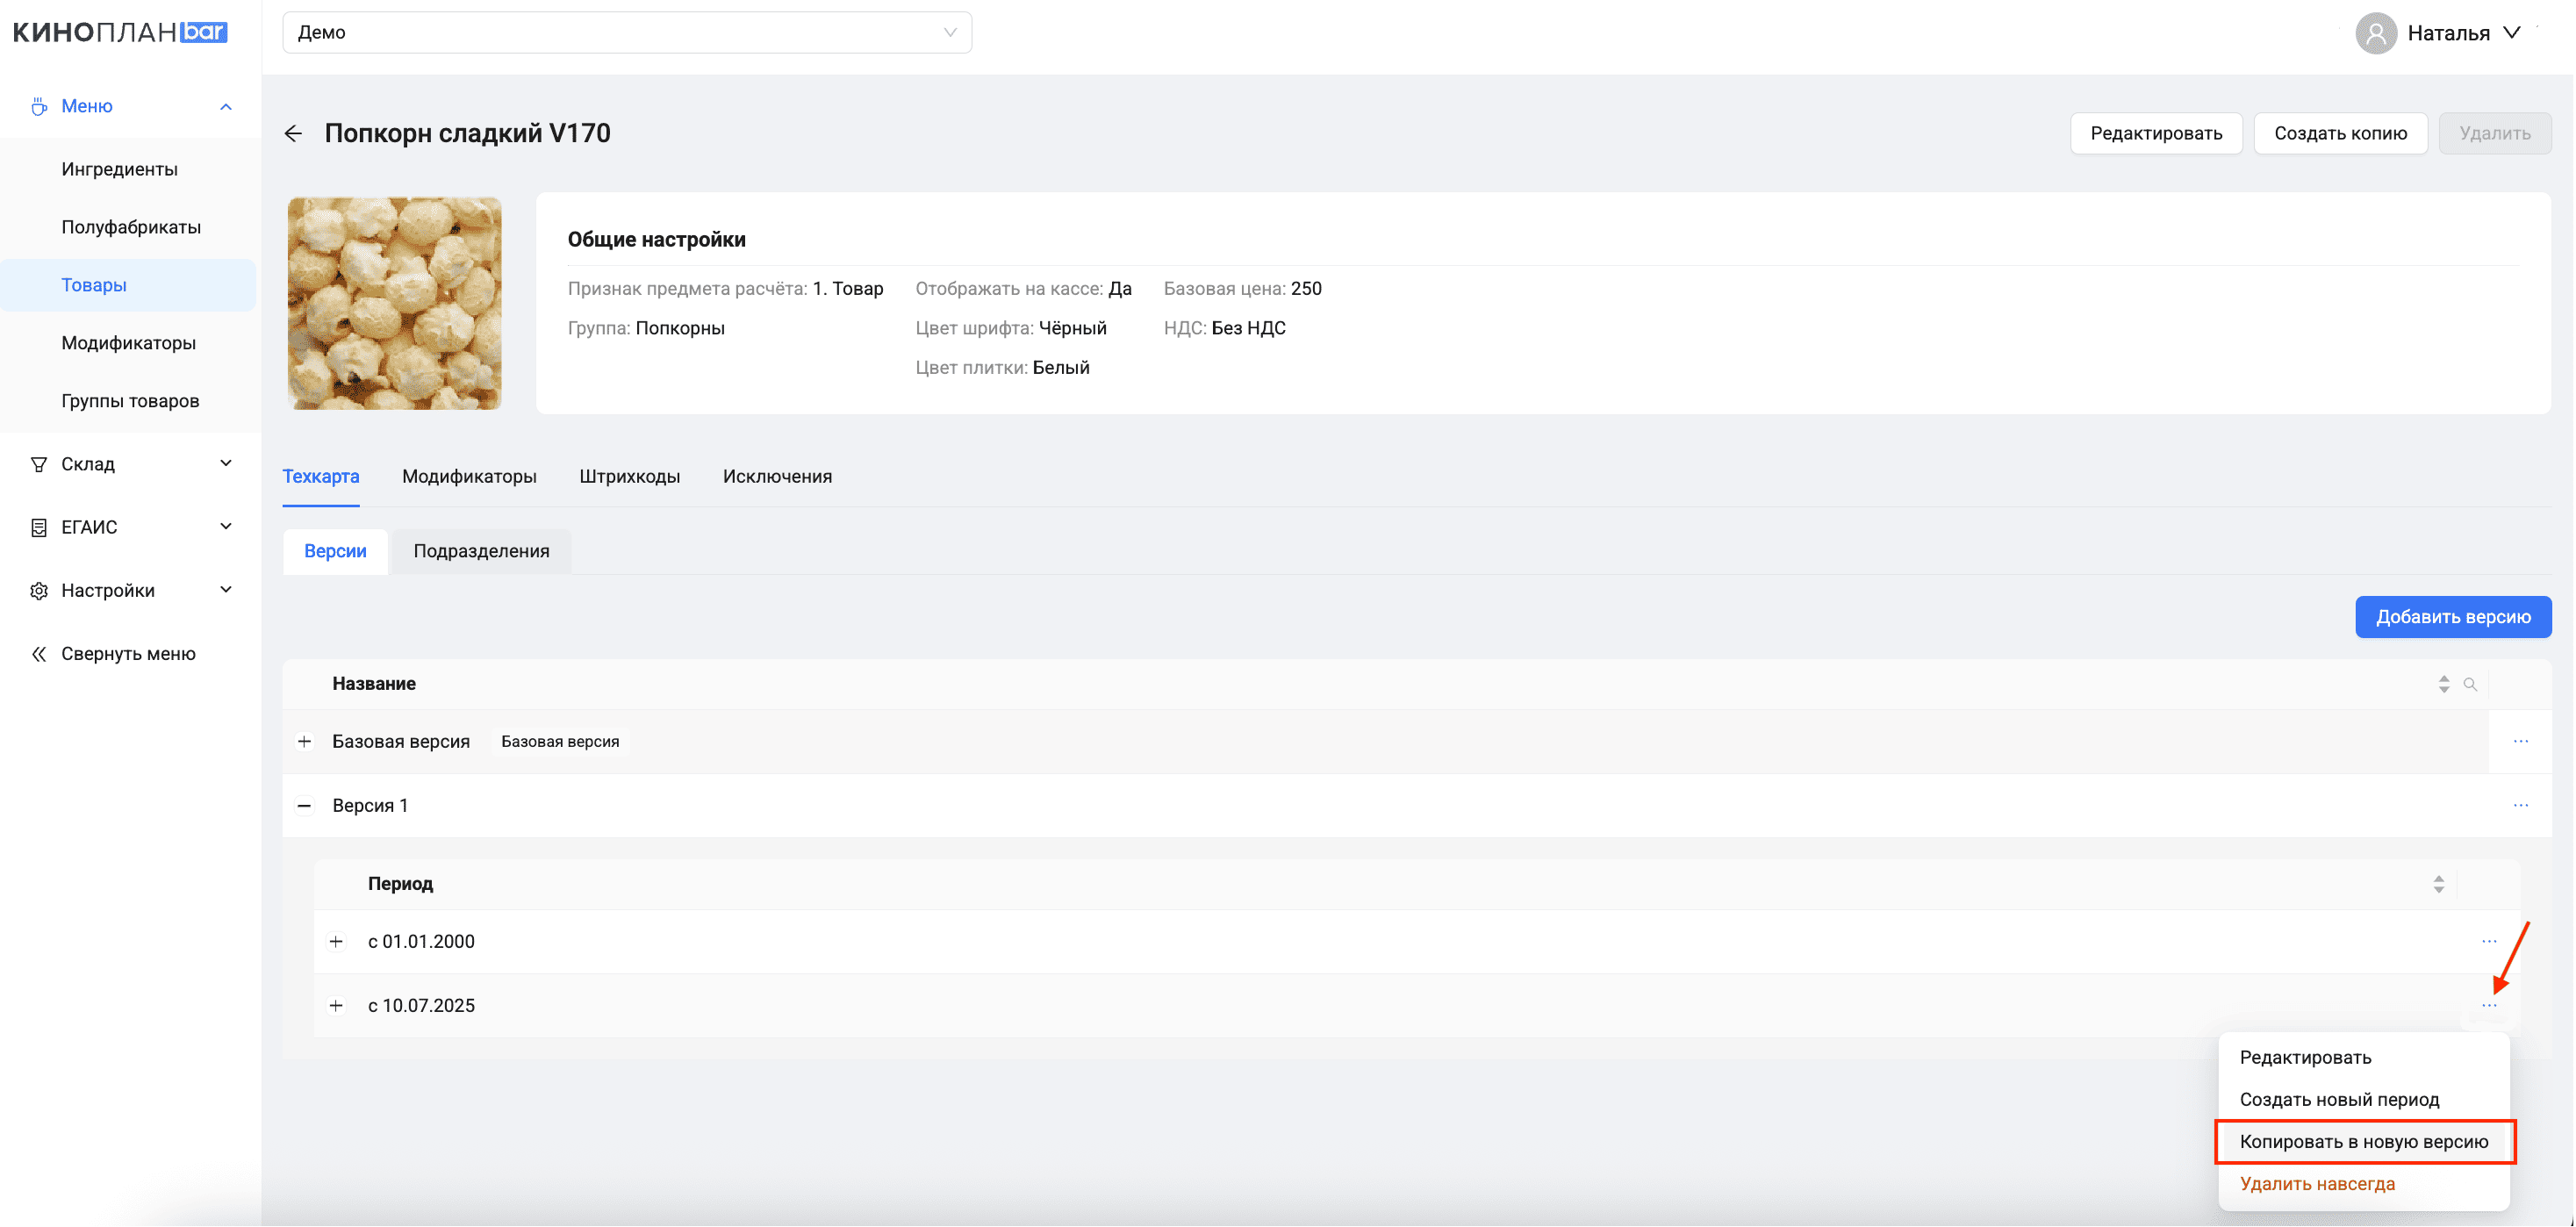
Task: Open three-dots menu for period с 01.01.2000
Action: (2489, 941)
